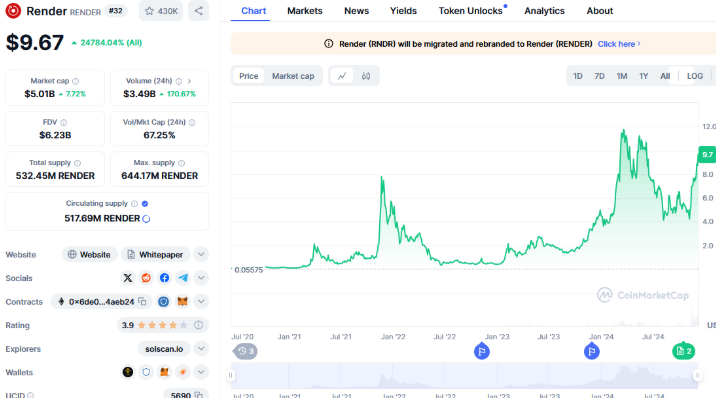This screenshot has width=716, height=398.
Task: Grab the right range slider handle
Action: click(697, 375)
